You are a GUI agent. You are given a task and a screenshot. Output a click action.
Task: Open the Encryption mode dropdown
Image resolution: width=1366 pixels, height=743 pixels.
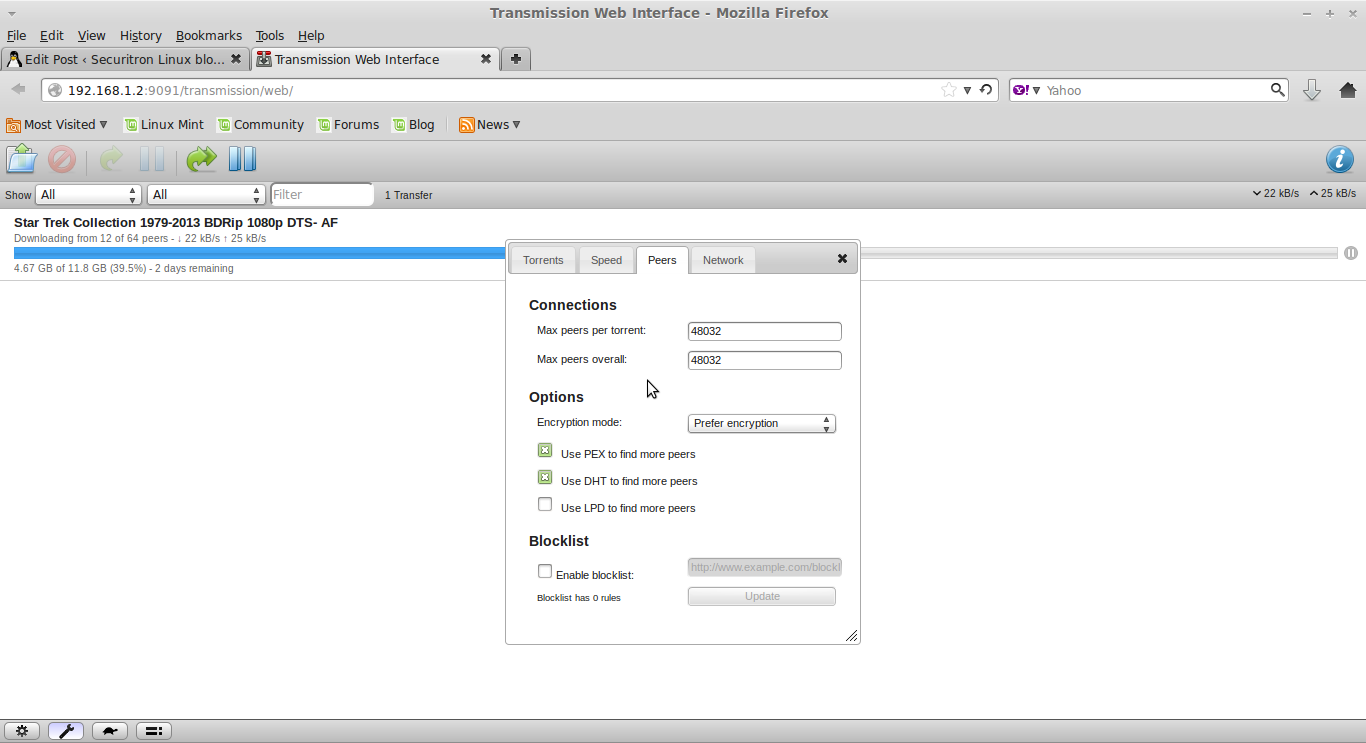762,423
